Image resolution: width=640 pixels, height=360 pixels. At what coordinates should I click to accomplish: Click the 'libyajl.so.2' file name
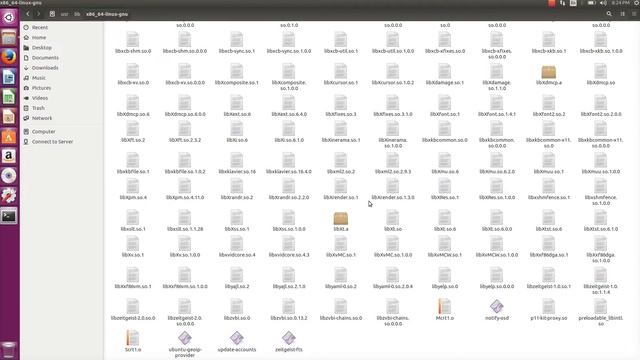point(237,287)
